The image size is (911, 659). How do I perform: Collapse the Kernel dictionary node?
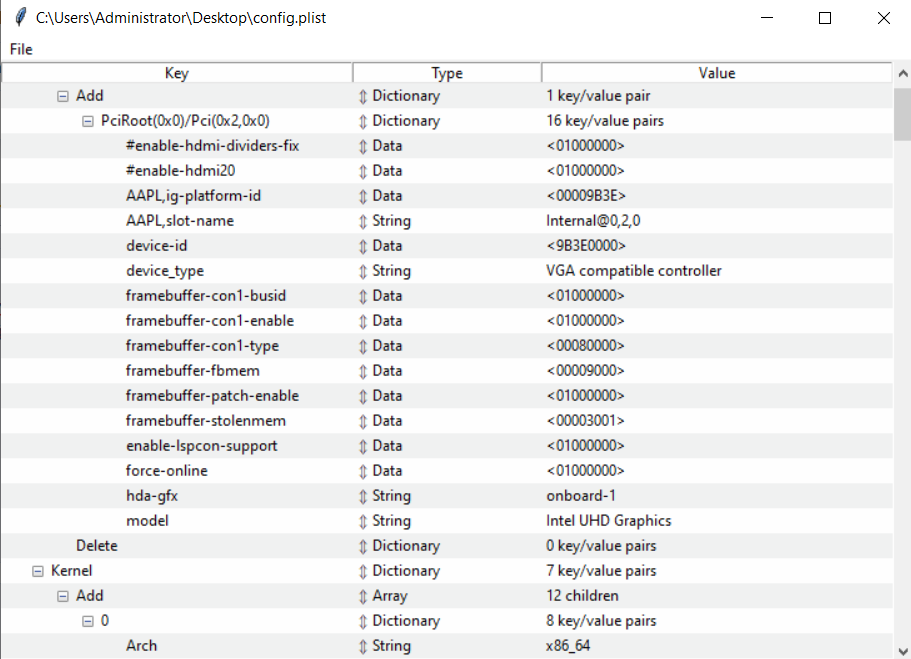point(38,571)
